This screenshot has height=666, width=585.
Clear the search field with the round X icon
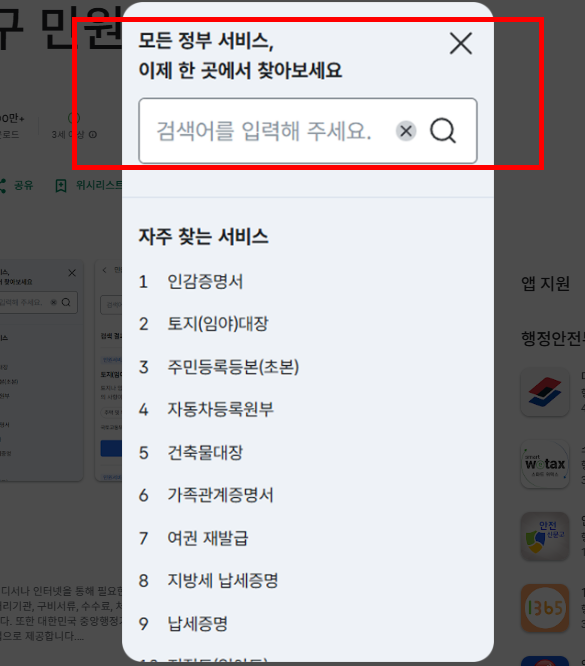(406, 131)
